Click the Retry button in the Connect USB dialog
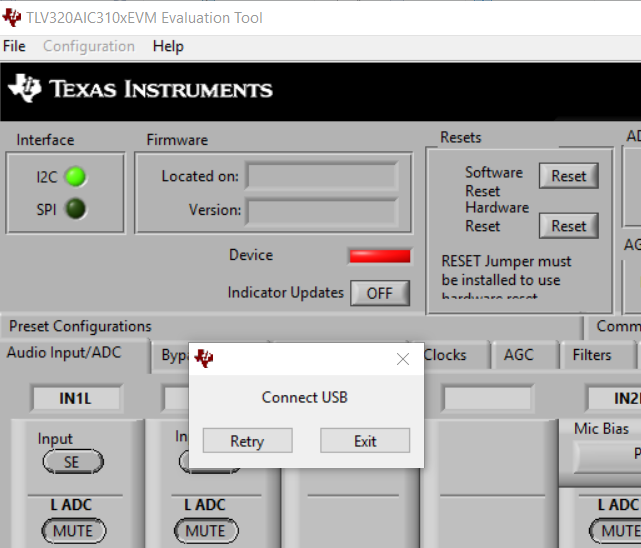The image size is (641, 548). tap(247, 441)
